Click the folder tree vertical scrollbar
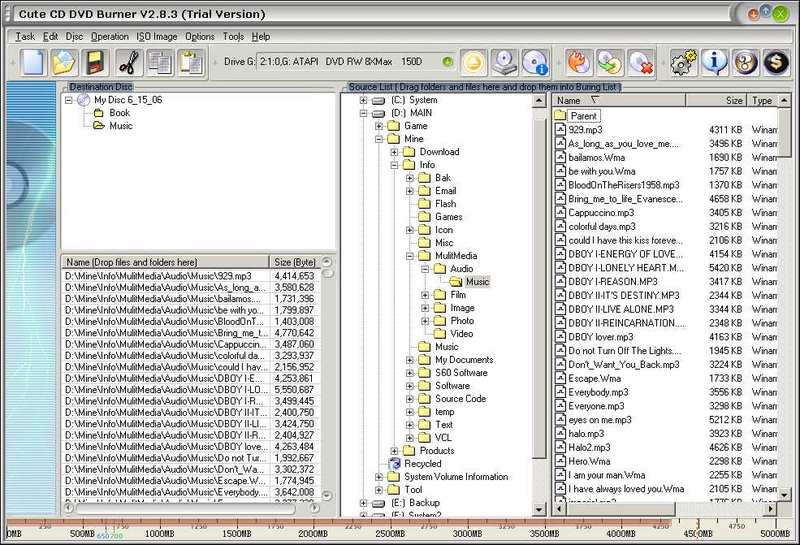800x545 pixels. point(539,305)
